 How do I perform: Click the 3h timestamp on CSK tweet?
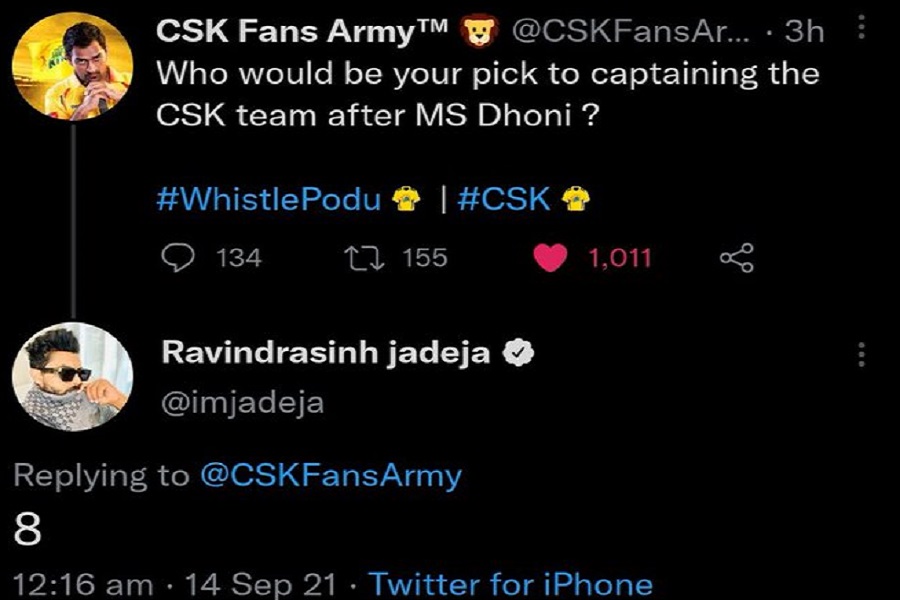point(804,31)
